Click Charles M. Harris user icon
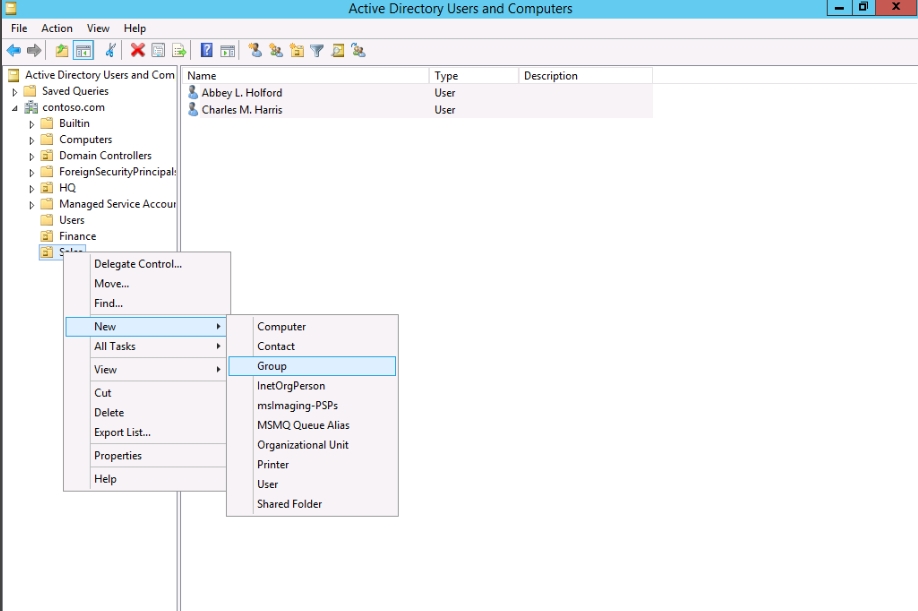Screen dimensions: 918x611 coord(193,109)
